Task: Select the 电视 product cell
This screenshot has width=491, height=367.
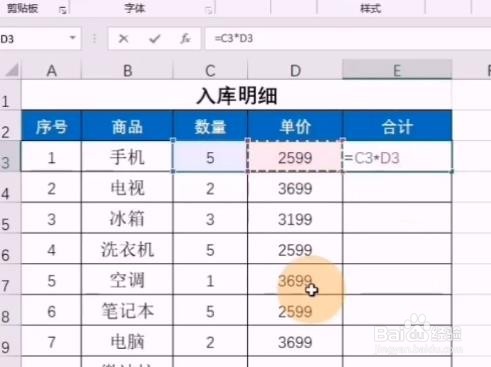Action: [x=127, y=187]
